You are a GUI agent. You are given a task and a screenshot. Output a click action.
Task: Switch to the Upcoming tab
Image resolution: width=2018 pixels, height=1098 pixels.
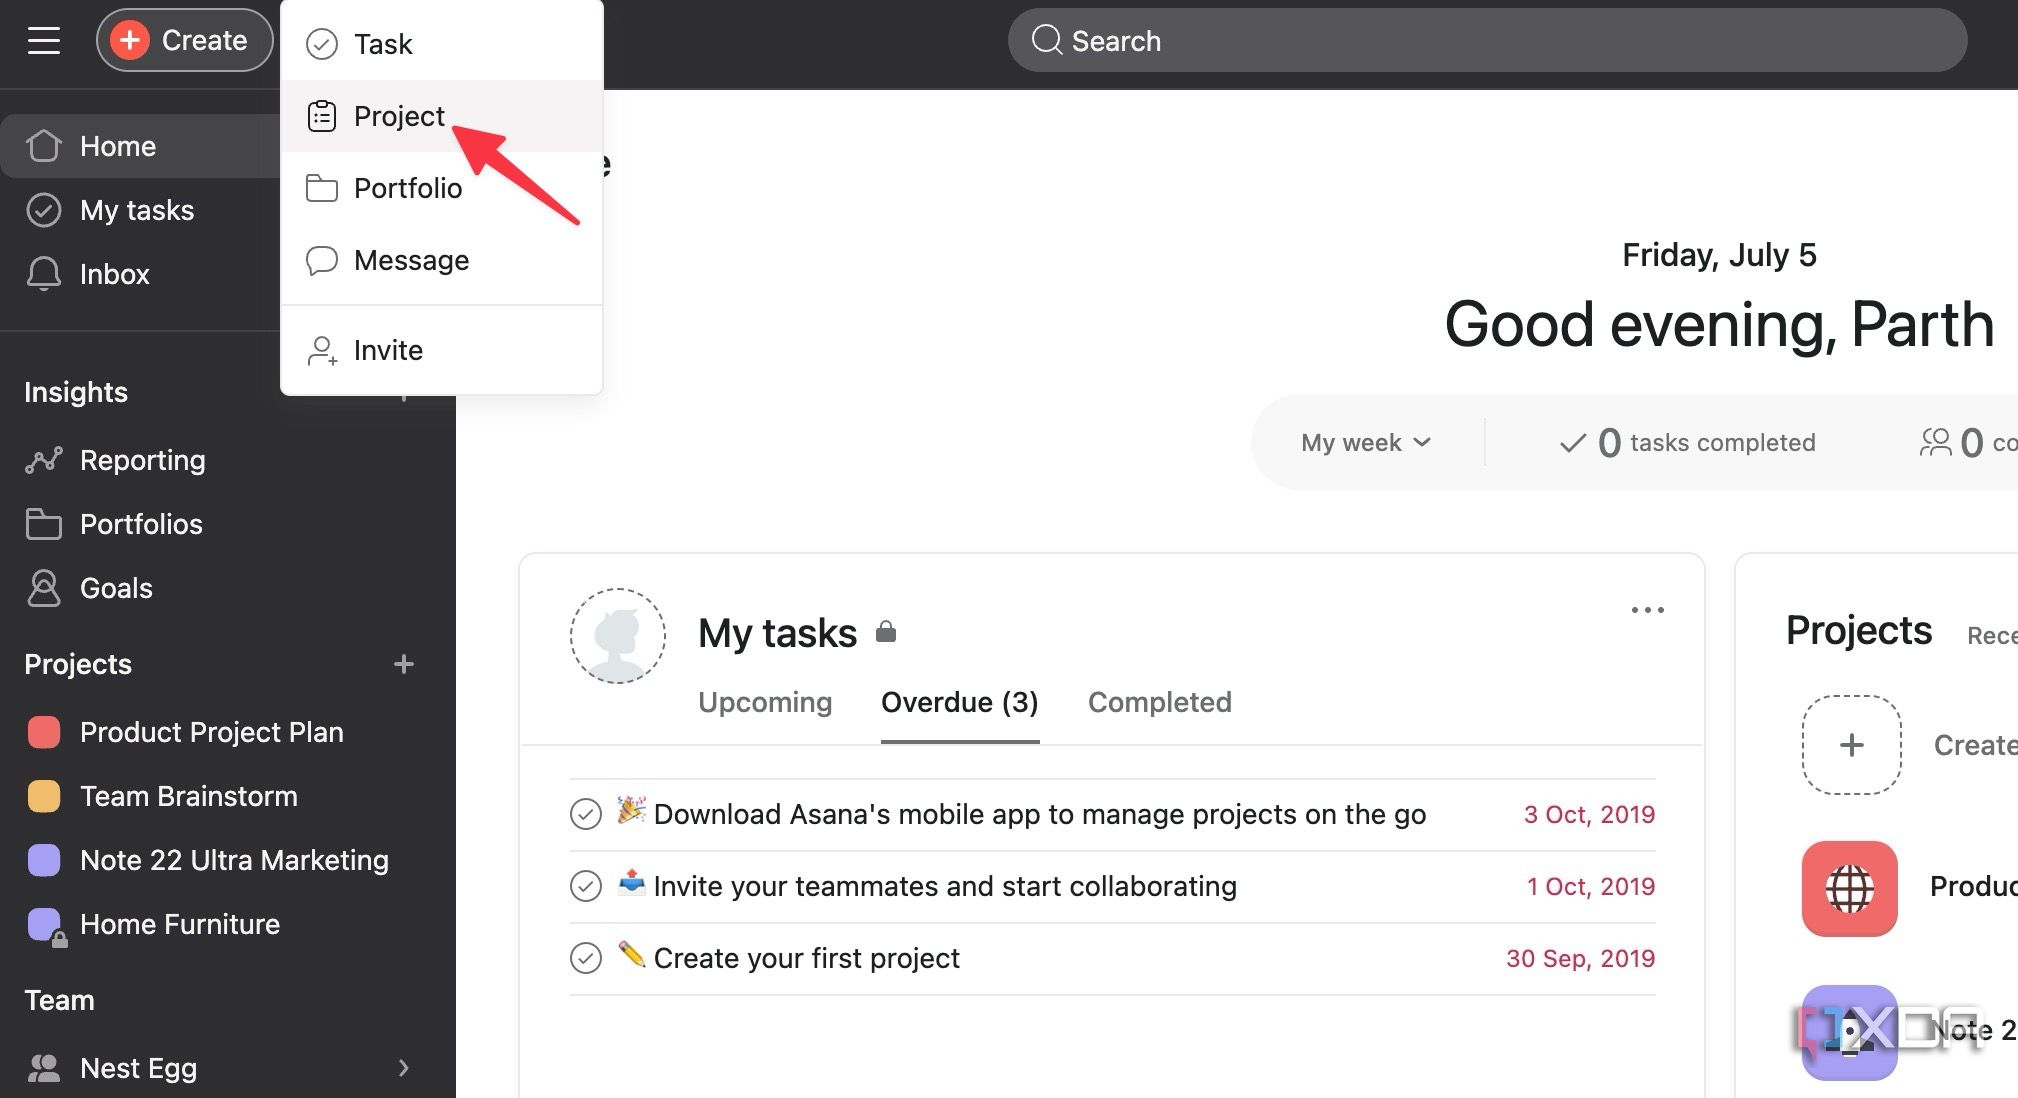(x=765, y=702)
